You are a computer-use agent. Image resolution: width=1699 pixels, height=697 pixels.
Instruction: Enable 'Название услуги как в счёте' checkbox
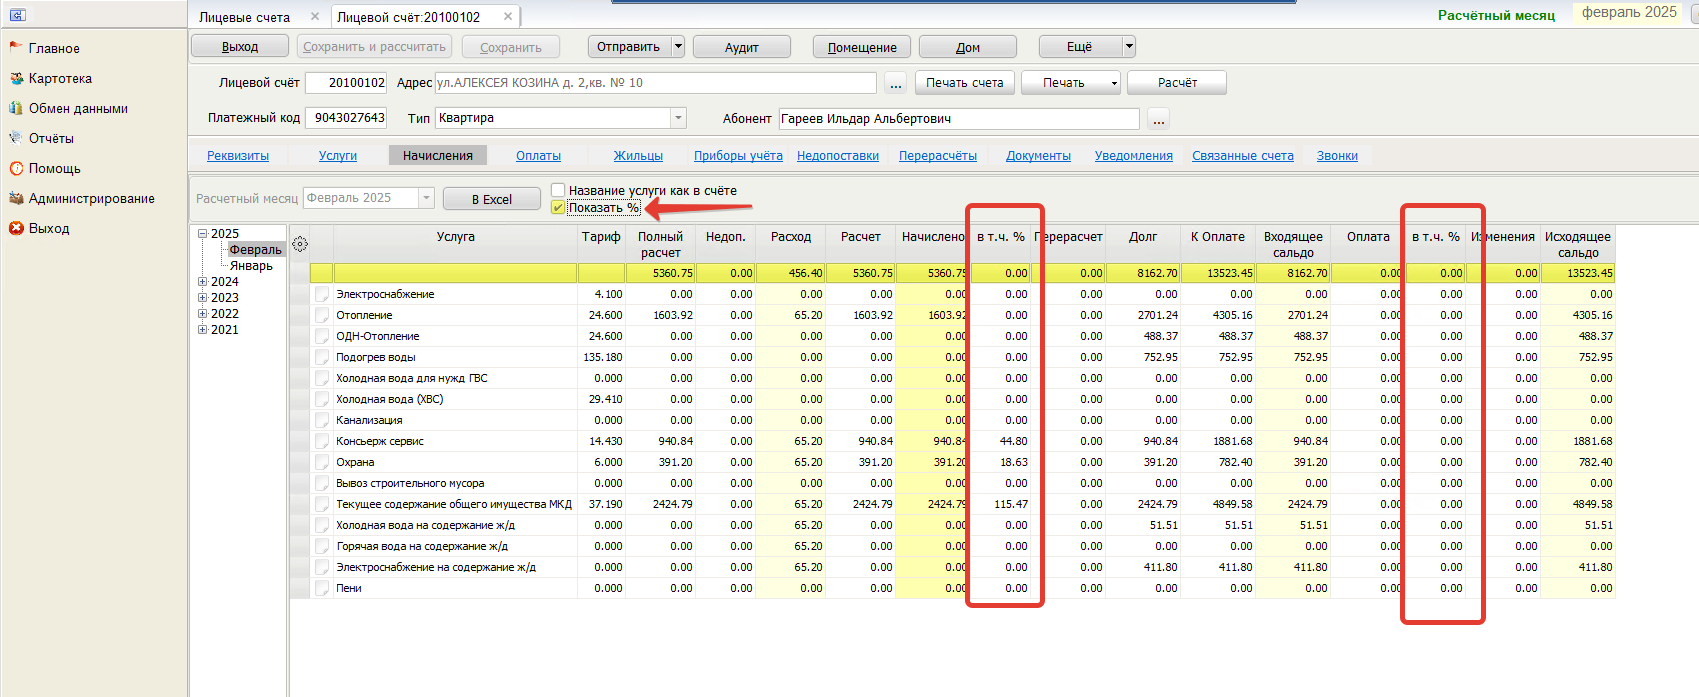pyautogui.click(x=558, y=190)
